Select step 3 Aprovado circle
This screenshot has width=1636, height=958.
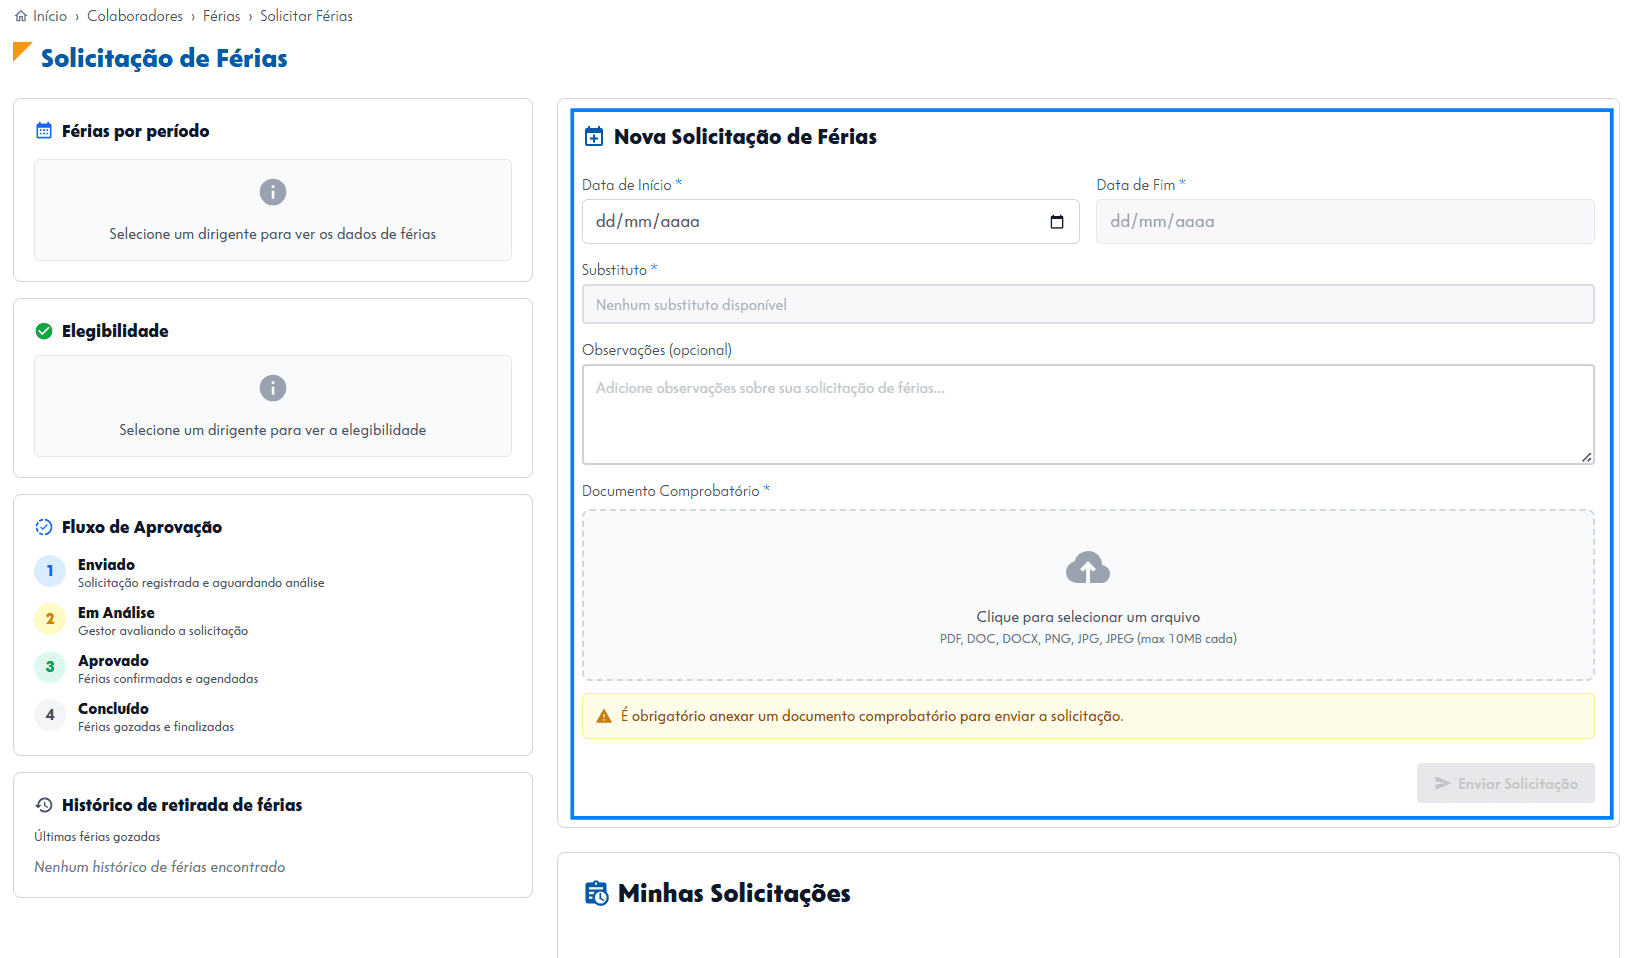pyautogui.click(x=50, y=667)
